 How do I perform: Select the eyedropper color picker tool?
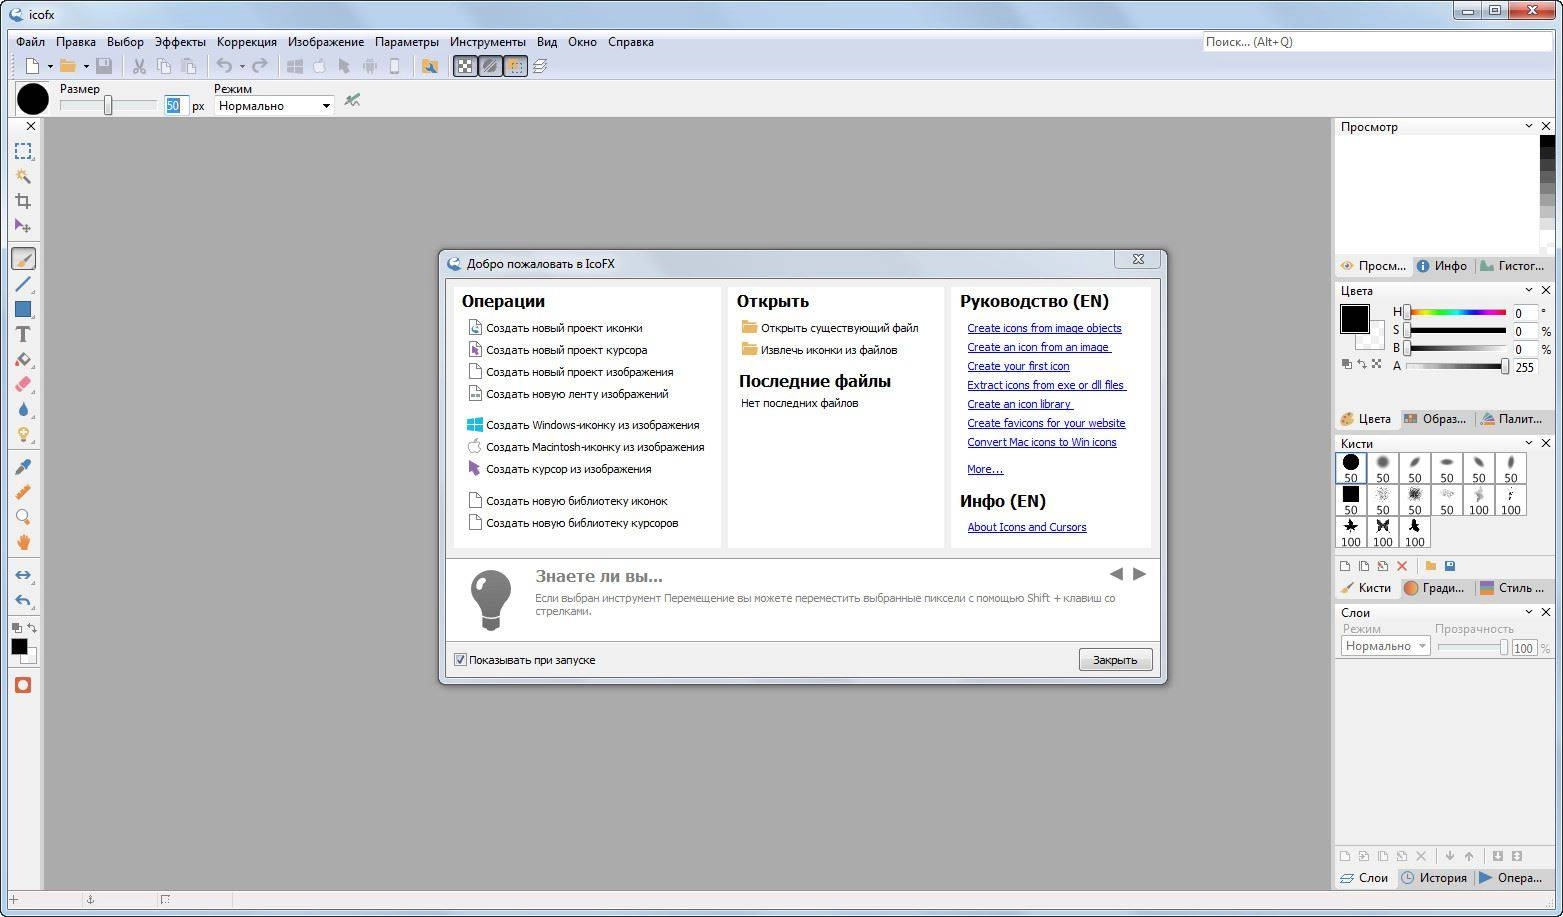(23, 467)
